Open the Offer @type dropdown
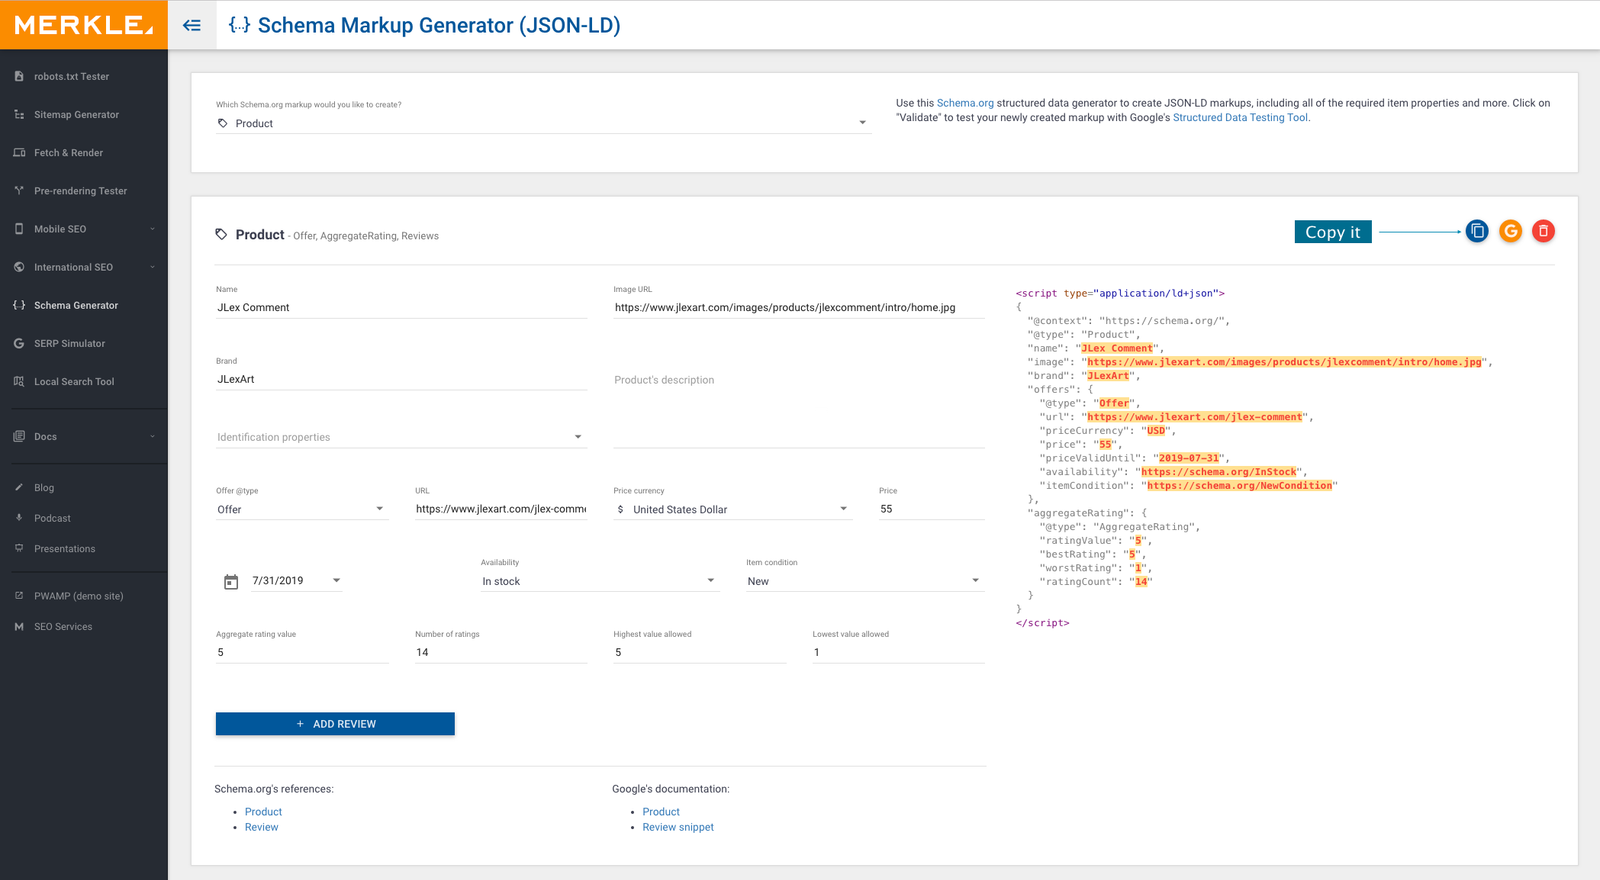The width and height of the screenshot is (1600, 880). coord(301,509)
